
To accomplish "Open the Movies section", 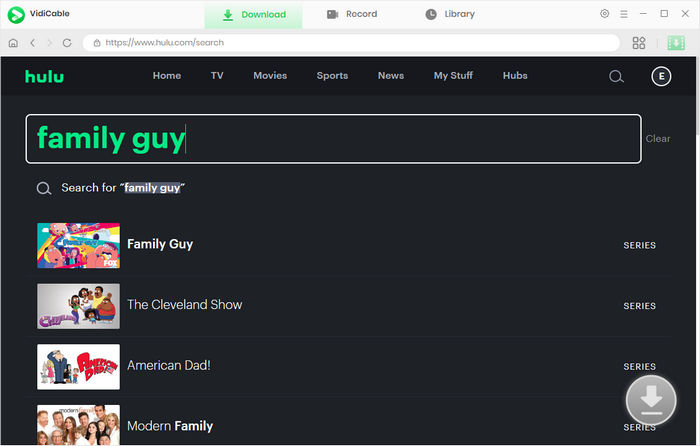I will pyautogui.click(x=270, y=76).
